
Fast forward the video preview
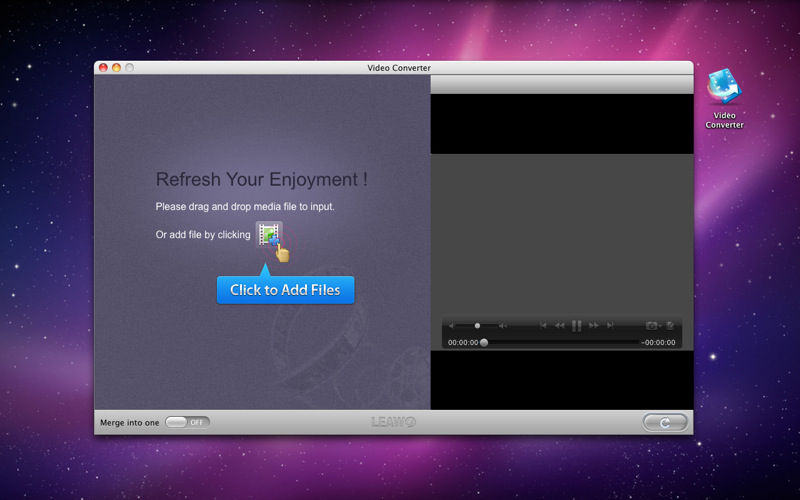(x=594, y=325)
